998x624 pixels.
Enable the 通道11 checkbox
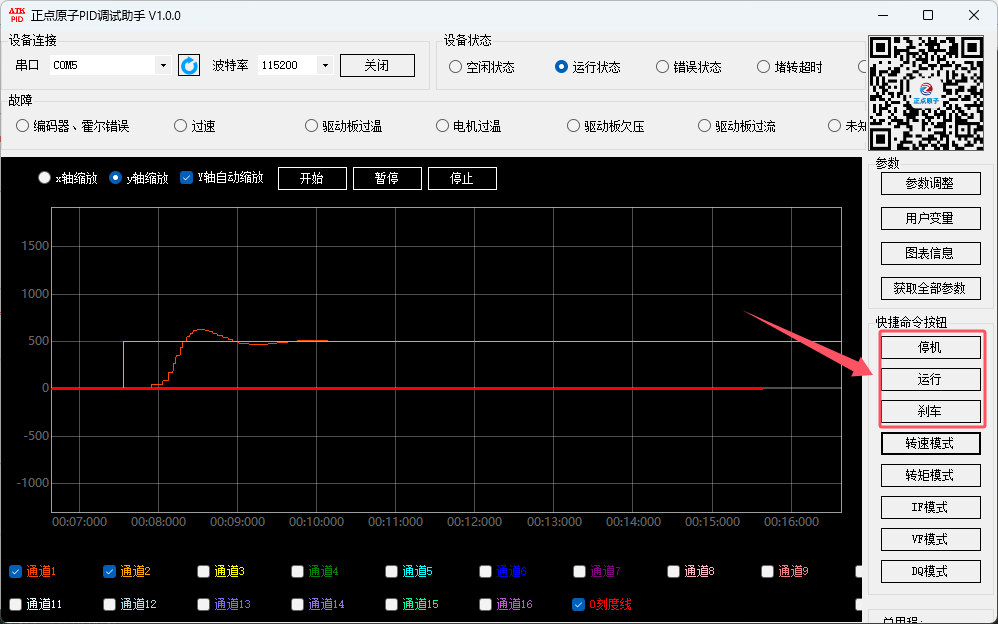(x=15, y=604)
